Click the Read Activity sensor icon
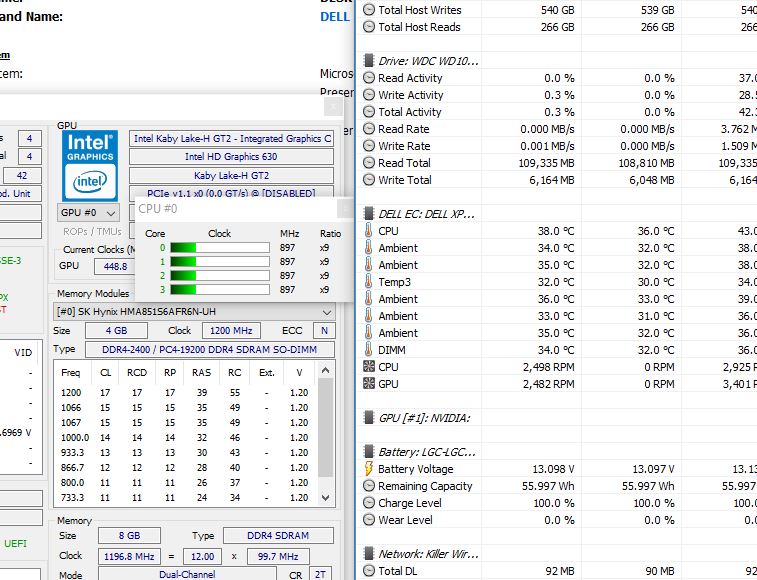The width and height of the screenshot is (757, 580). pos(369,78)
